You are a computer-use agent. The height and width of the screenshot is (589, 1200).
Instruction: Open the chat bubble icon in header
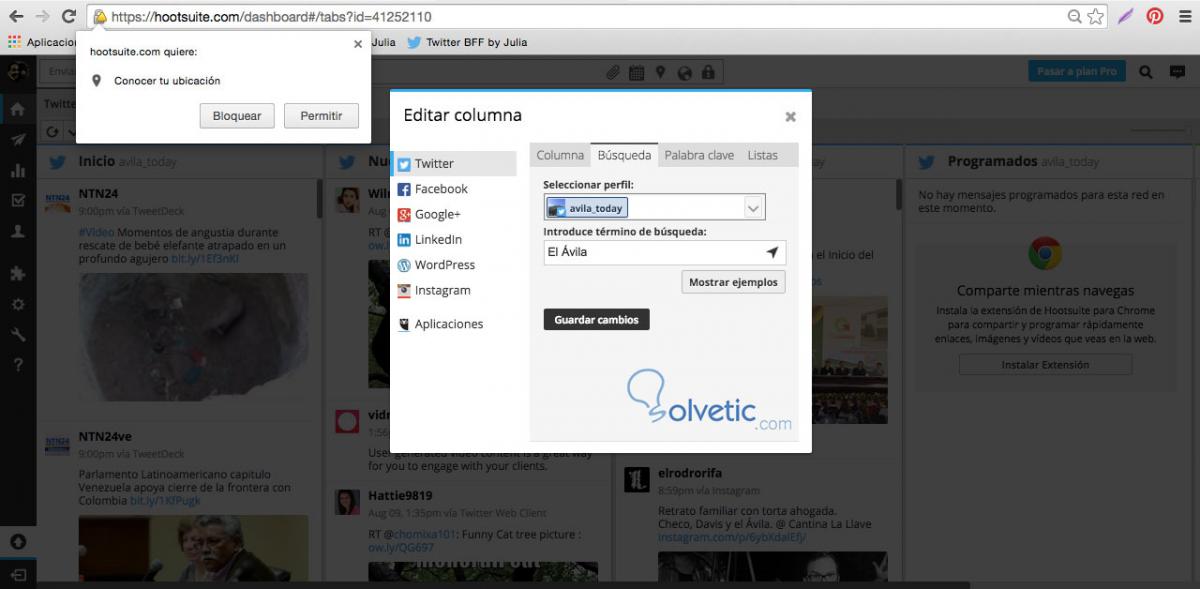pos(1176,72)
